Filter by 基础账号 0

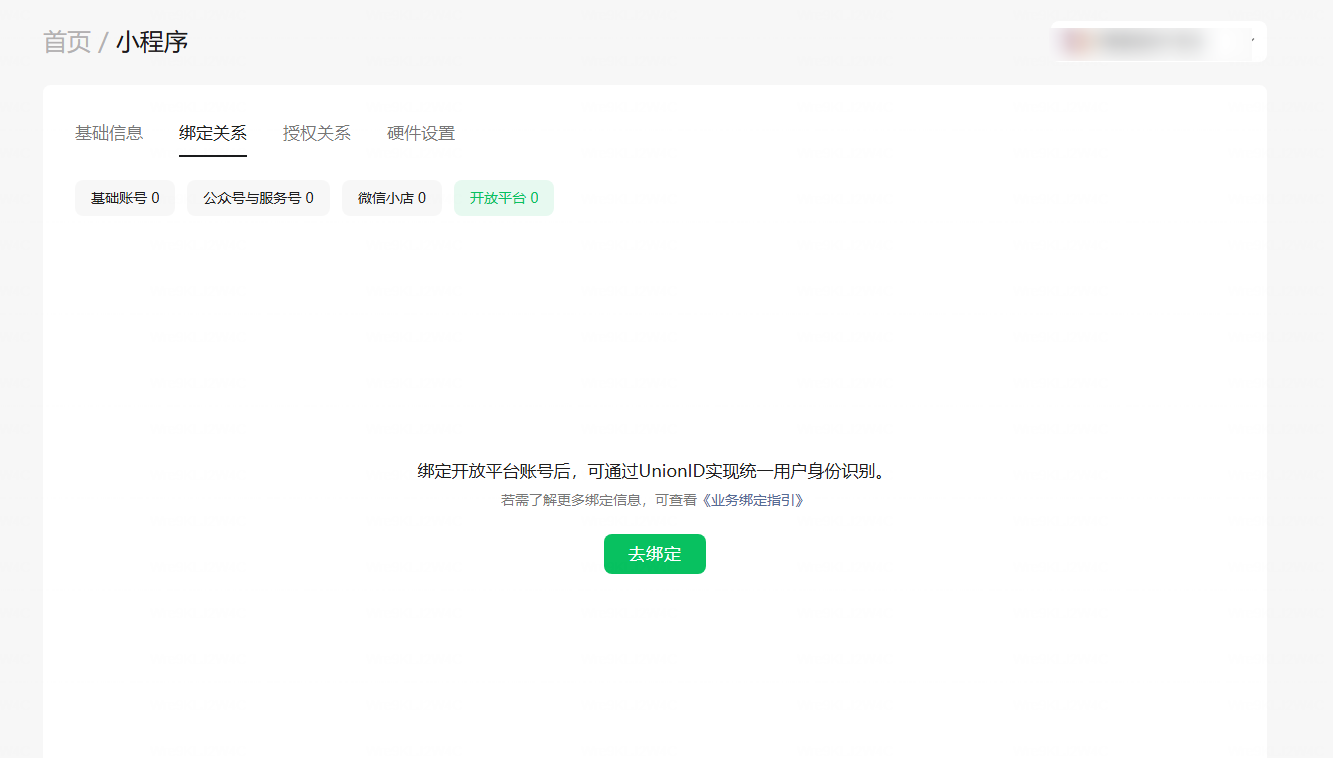[x=125, y=198]
